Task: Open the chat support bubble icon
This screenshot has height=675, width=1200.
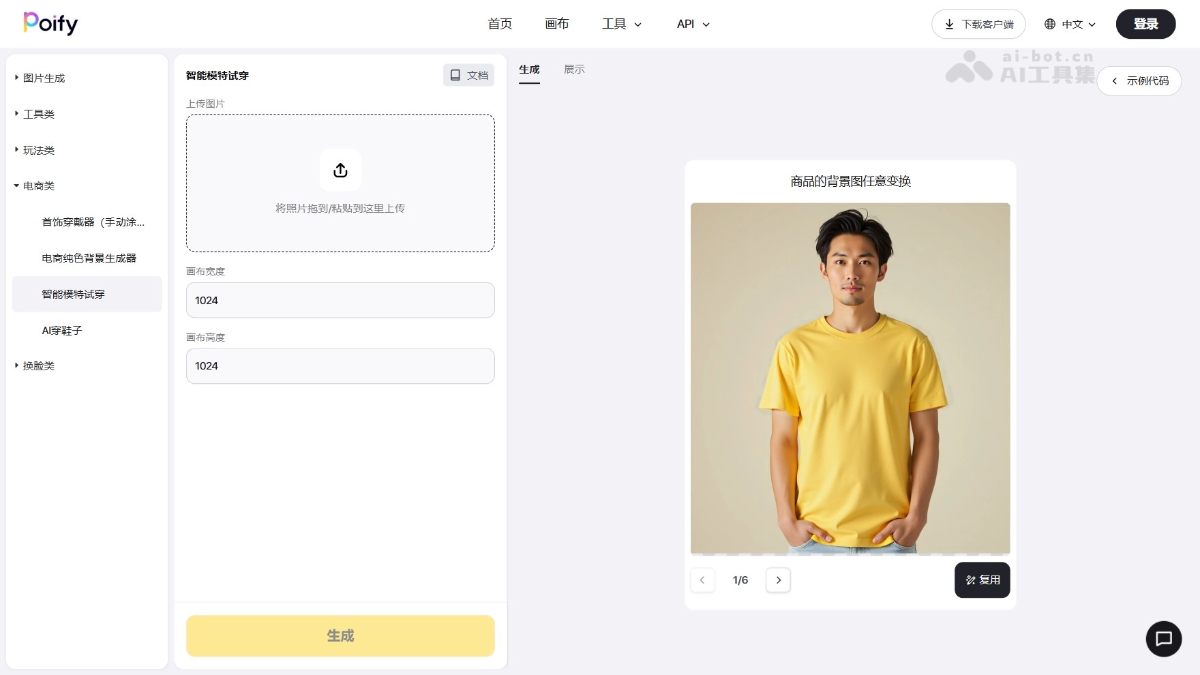Action: pos(1163,638)
